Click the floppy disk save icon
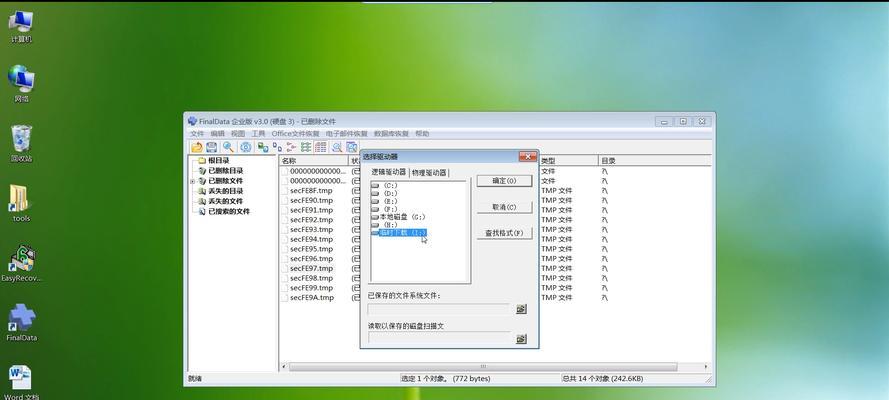Viewport: 889px width, 400px height. (x=211, y=147)
